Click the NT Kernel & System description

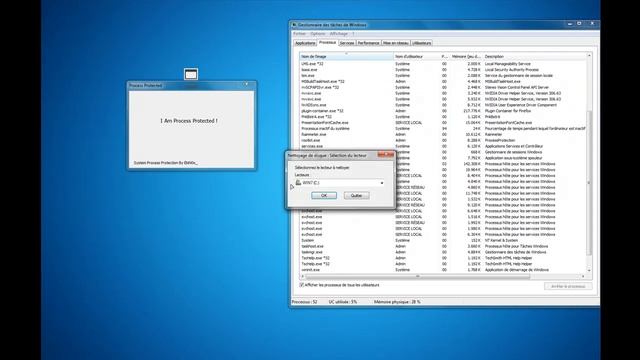pyautogui.click(x=500, y=240)
